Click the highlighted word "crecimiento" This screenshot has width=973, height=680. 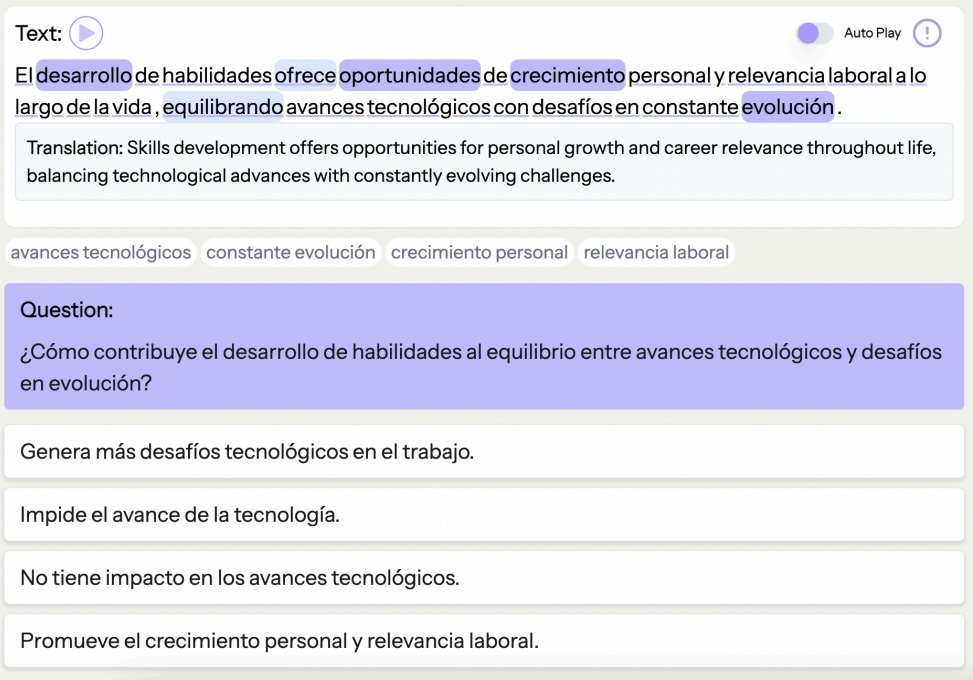click(567, 75)
